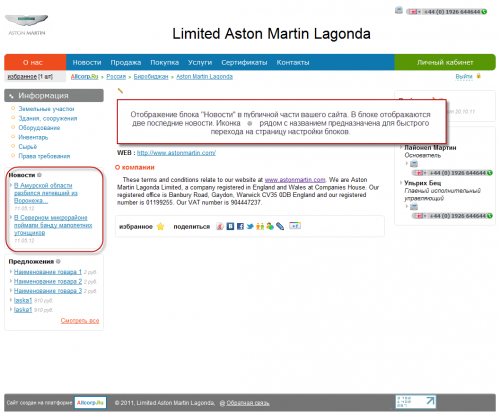Visit http://www.astonmartin.com/ WEB link
The image size is (500, 412).
(x=176, y=153)
